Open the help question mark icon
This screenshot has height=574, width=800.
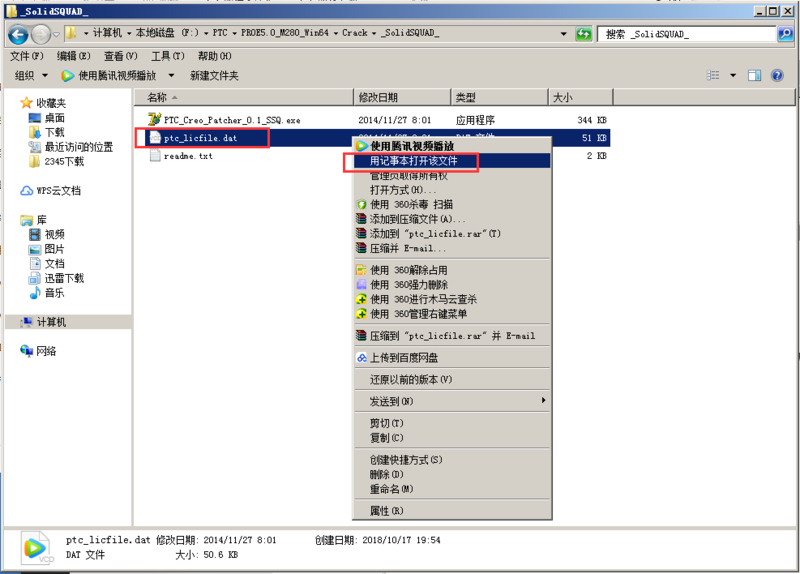(x=777, y=76)
